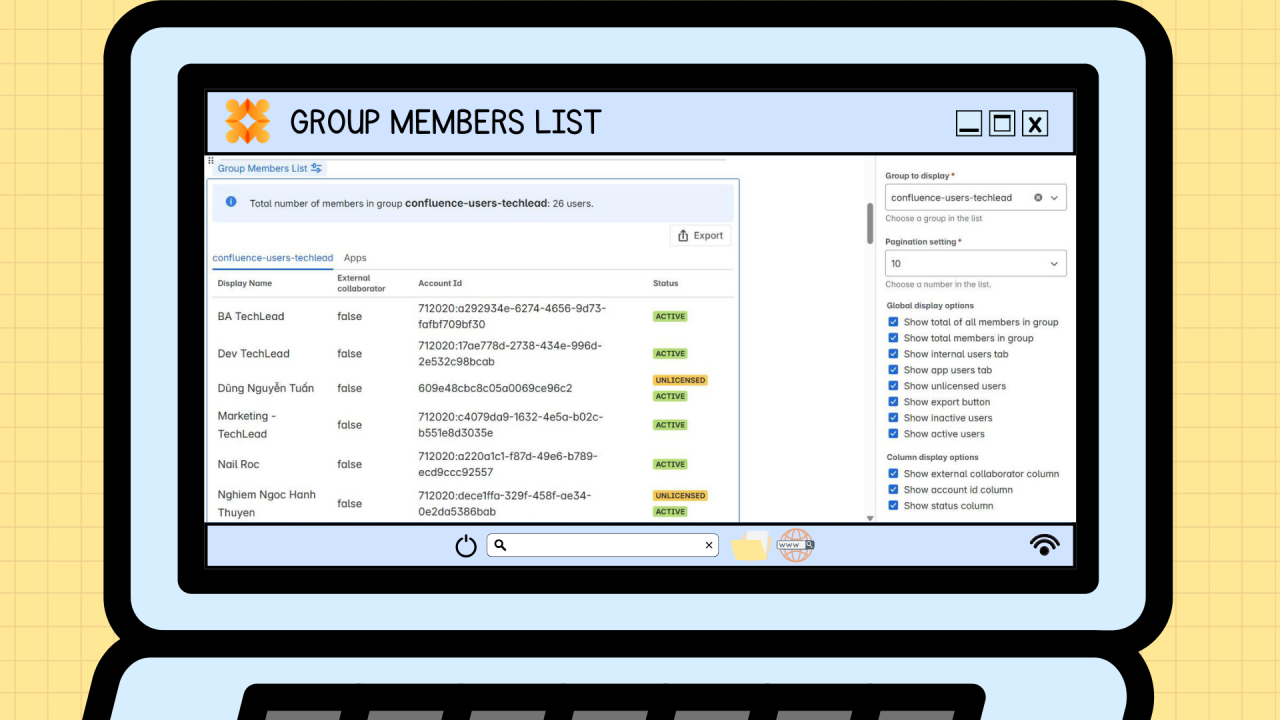The height and width of the screenshot is (720, 1280).
Task: Click the Account Id column header
Action: (440, 284)
